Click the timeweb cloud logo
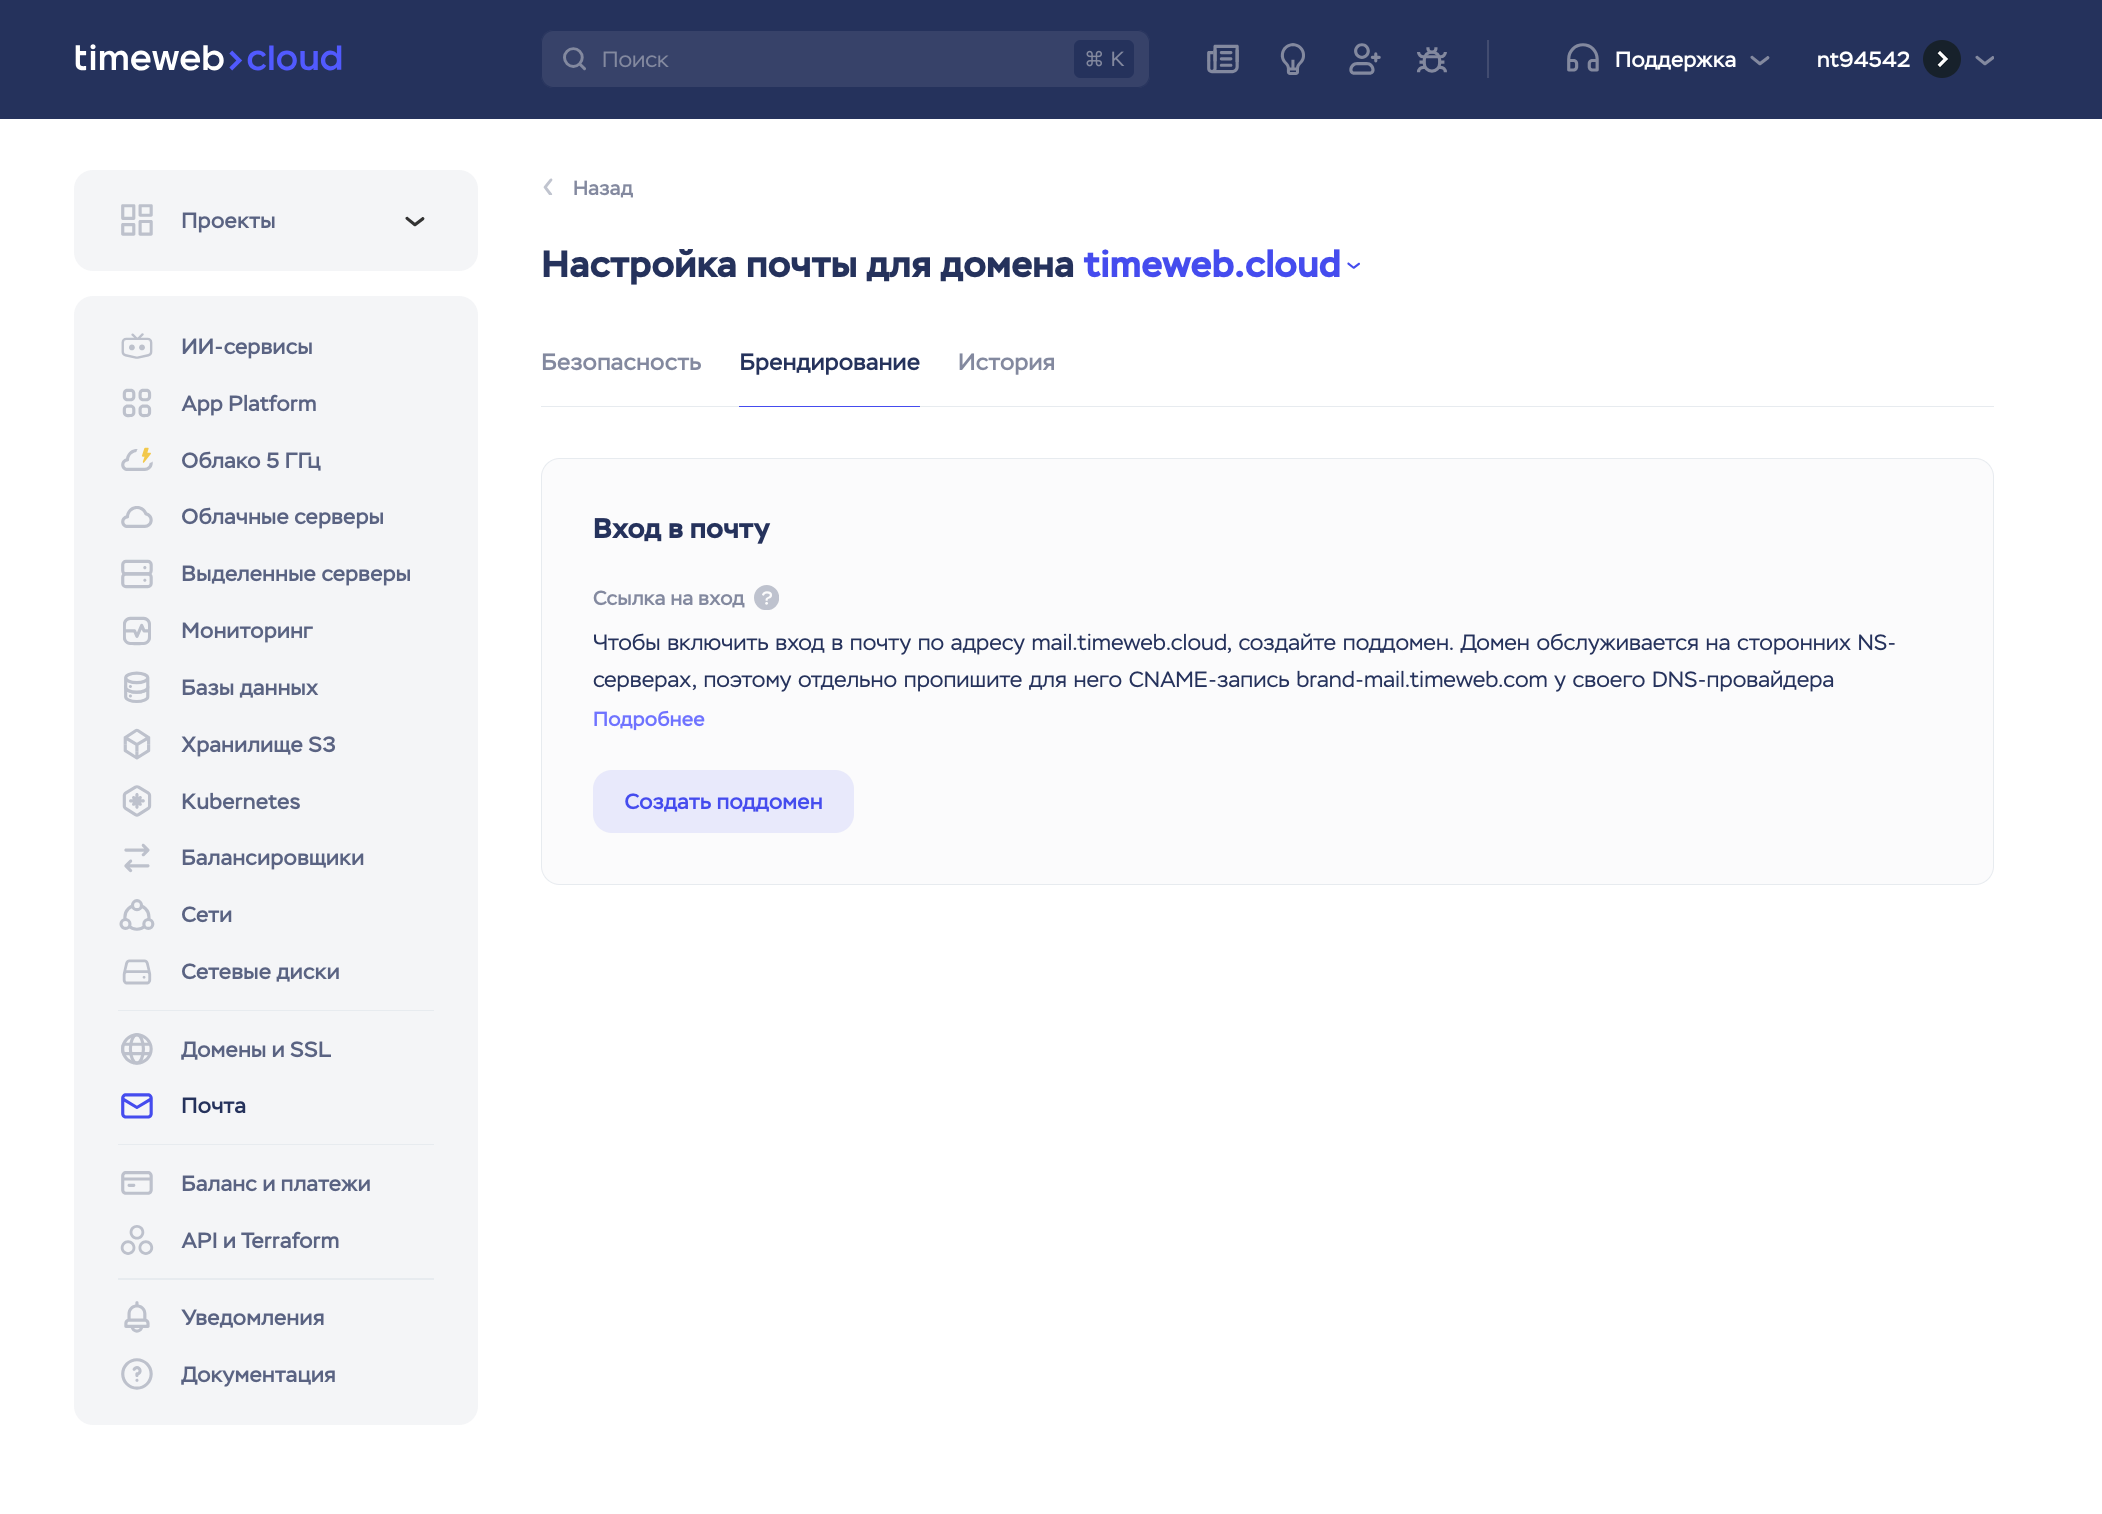This screenshot has width=2102, height=1514. (208, 59)
